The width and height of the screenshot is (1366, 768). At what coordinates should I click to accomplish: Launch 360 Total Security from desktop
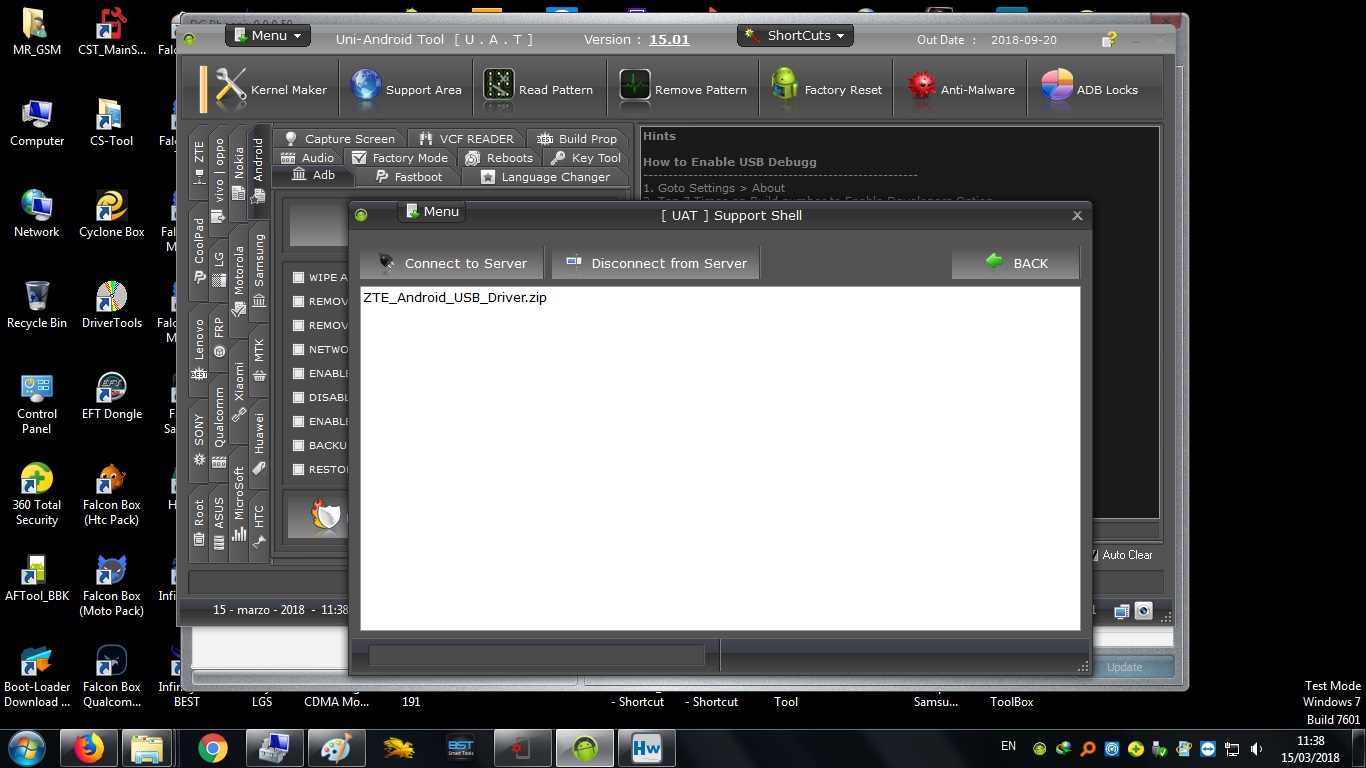point(37,495)
